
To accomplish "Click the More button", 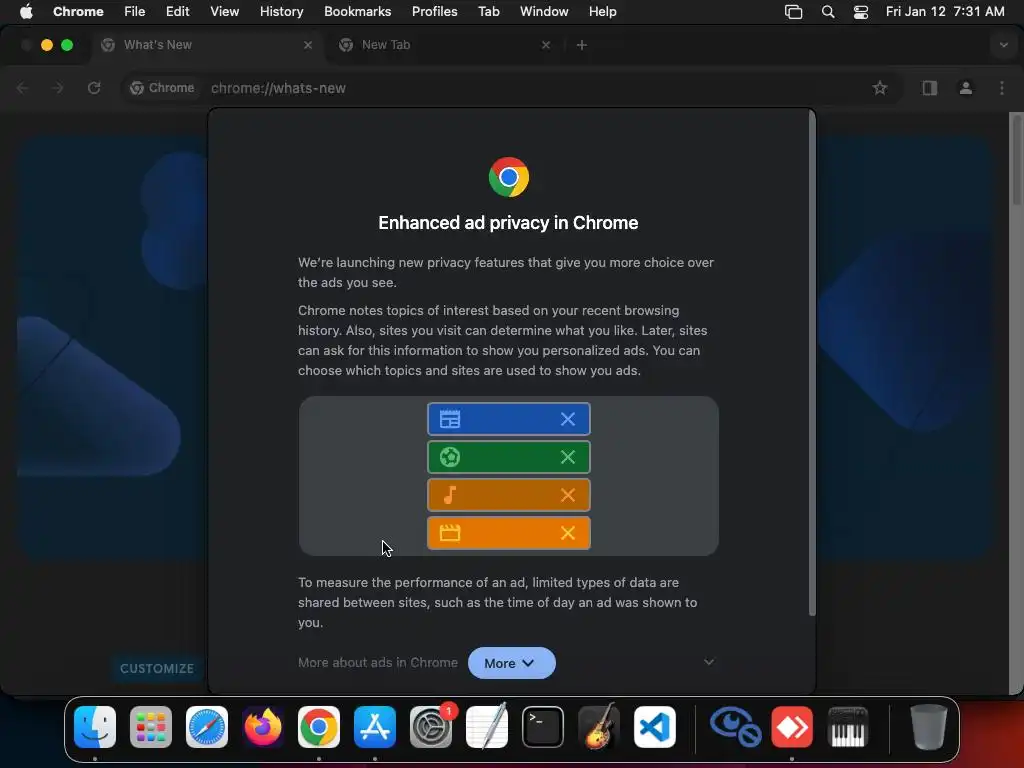I will 511,663.
